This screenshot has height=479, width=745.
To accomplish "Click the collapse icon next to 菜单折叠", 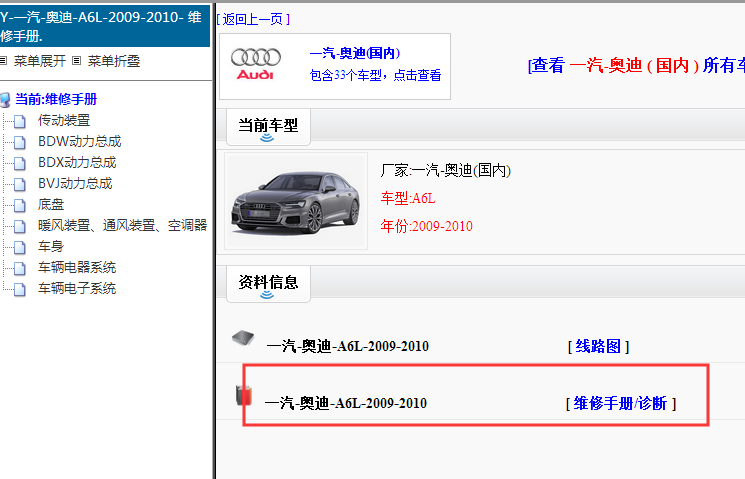I will (x=76, y=61).
